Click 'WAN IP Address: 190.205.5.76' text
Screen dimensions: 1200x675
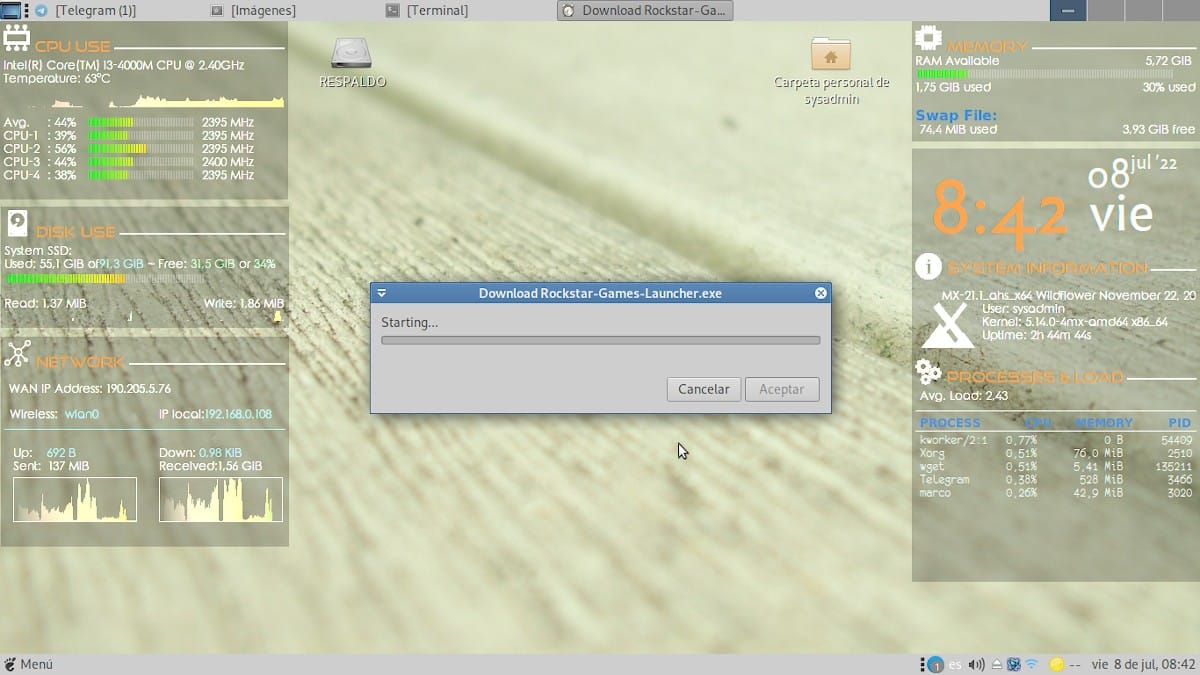(90, 389)
